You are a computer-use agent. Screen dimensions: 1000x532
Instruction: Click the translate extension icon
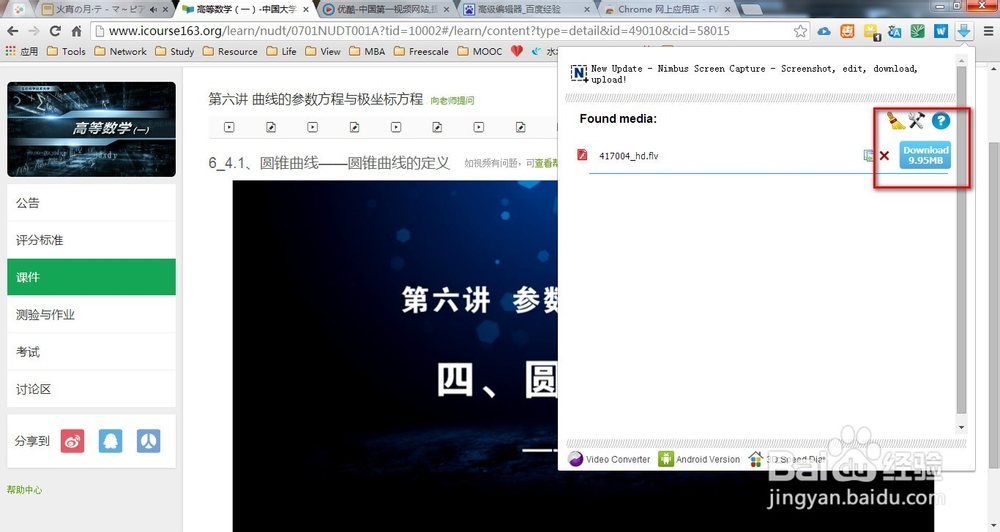(x=894, y=31)
